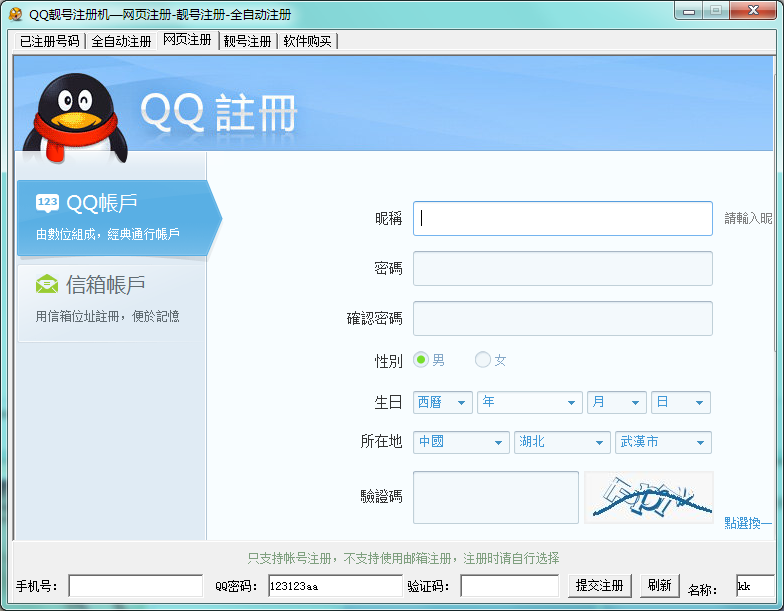Open the 月 birth month dropdown

pos(616,402)
